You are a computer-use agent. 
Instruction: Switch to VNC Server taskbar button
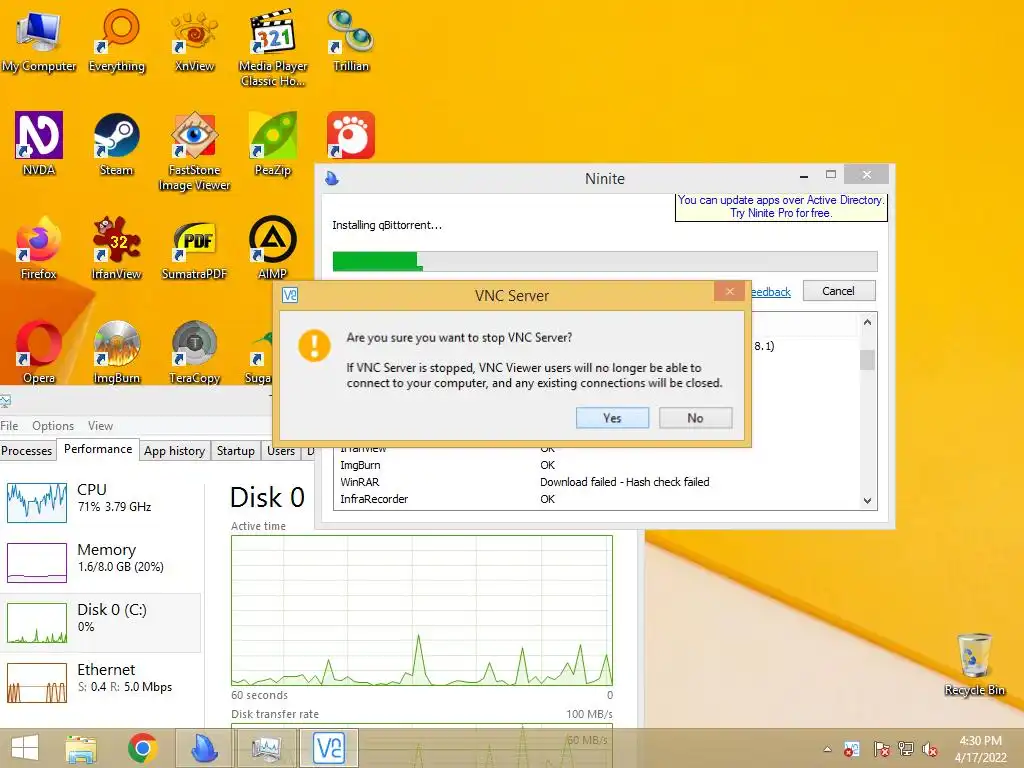328,748
